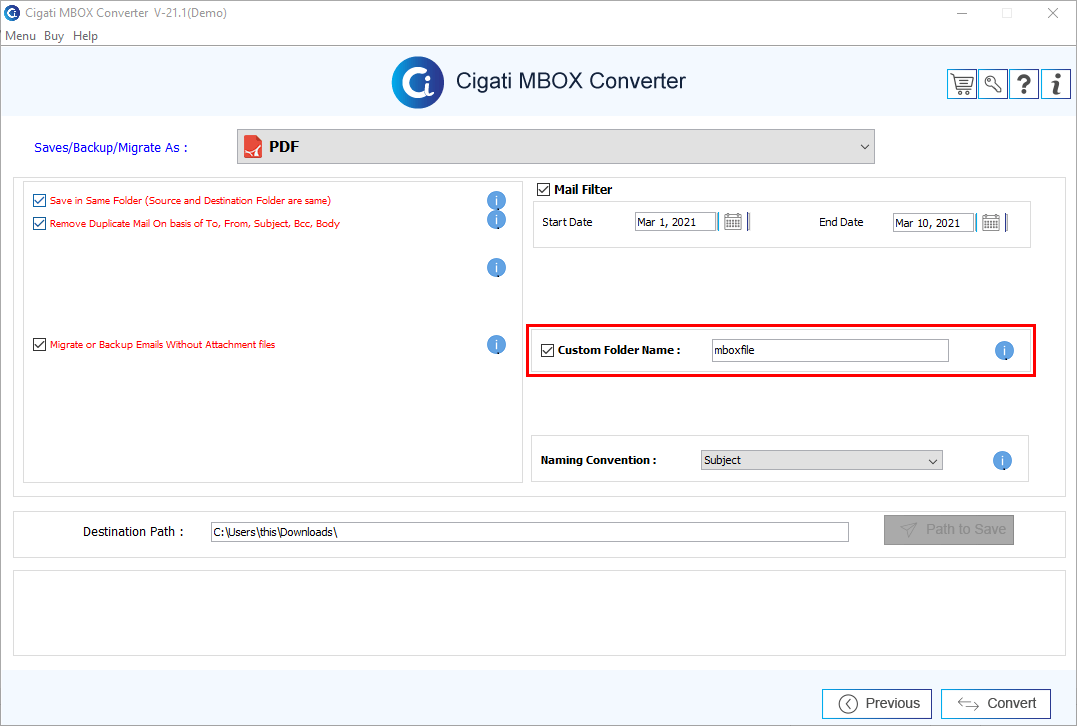Close the Cigati MBOX Converter window

click(1052, 13)
